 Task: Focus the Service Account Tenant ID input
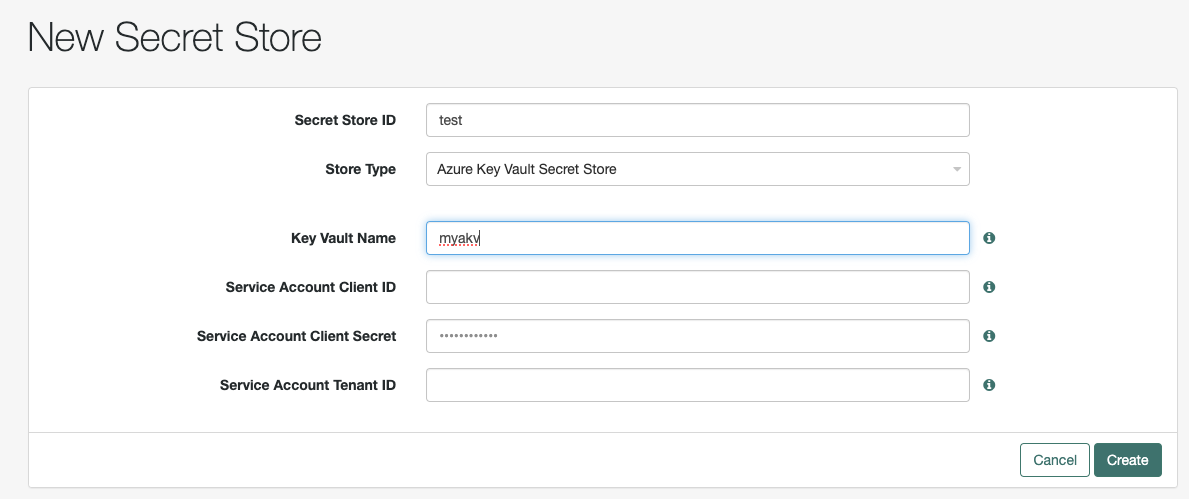[x=697, y=385]
